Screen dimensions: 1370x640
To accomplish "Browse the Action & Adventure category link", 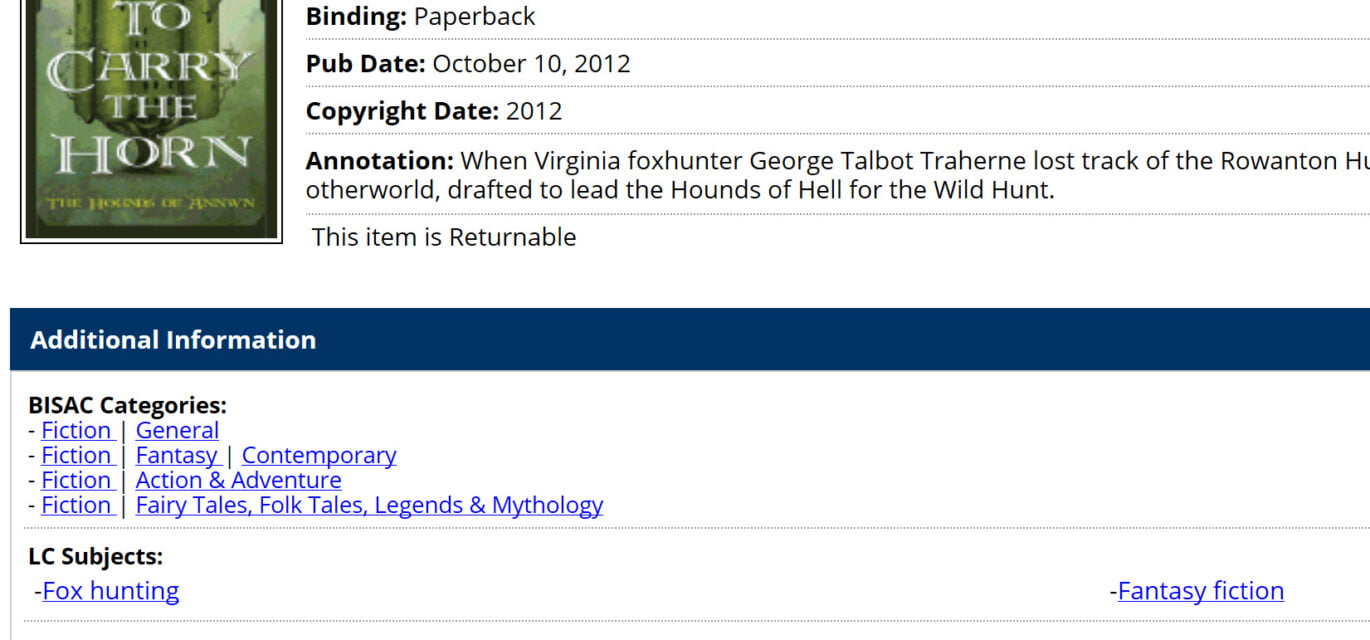I will tap(238, 481).
